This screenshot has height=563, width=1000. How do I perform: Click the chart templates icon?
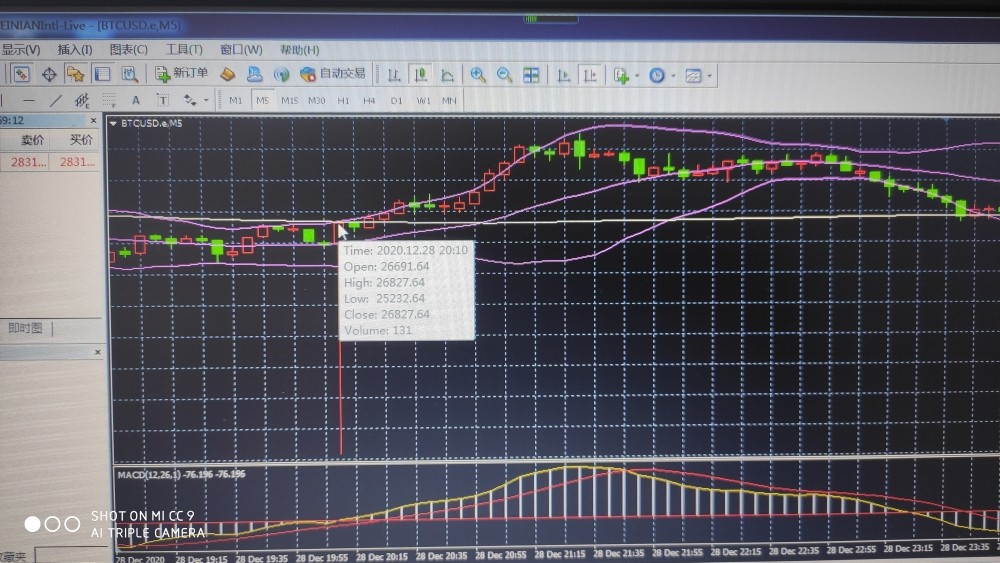(x=693, y=77)
